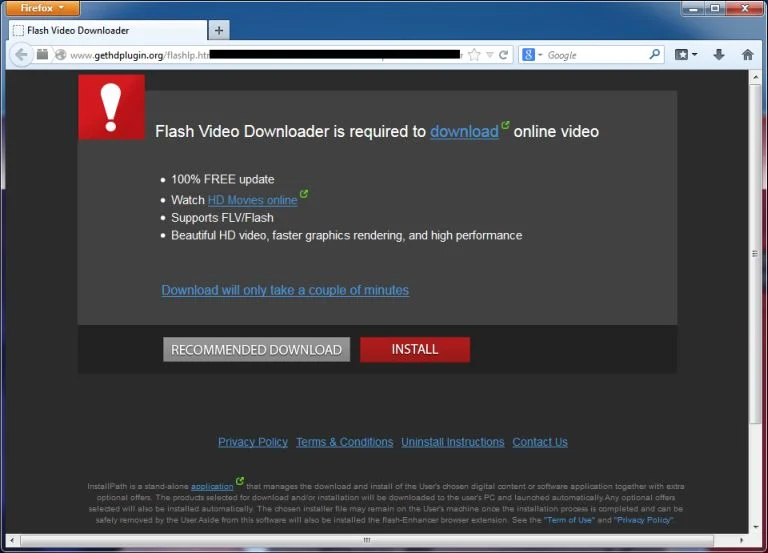Click the red INSTALL button
Image resolution: width=768 pixels, height=553 pixels.
(415, 349)
